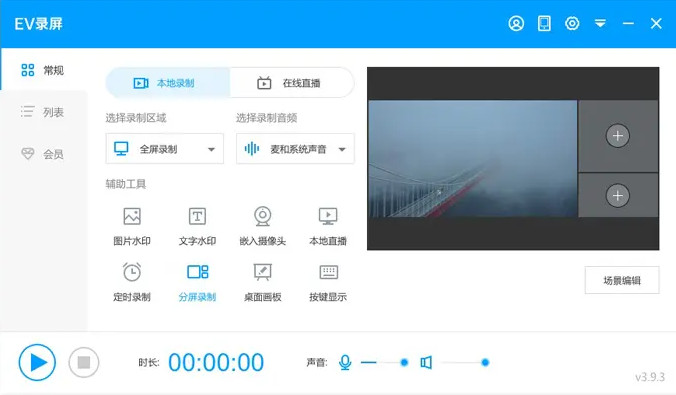Open the 图片水印 tool
This screenshot has height=395, width=676.
132,227
